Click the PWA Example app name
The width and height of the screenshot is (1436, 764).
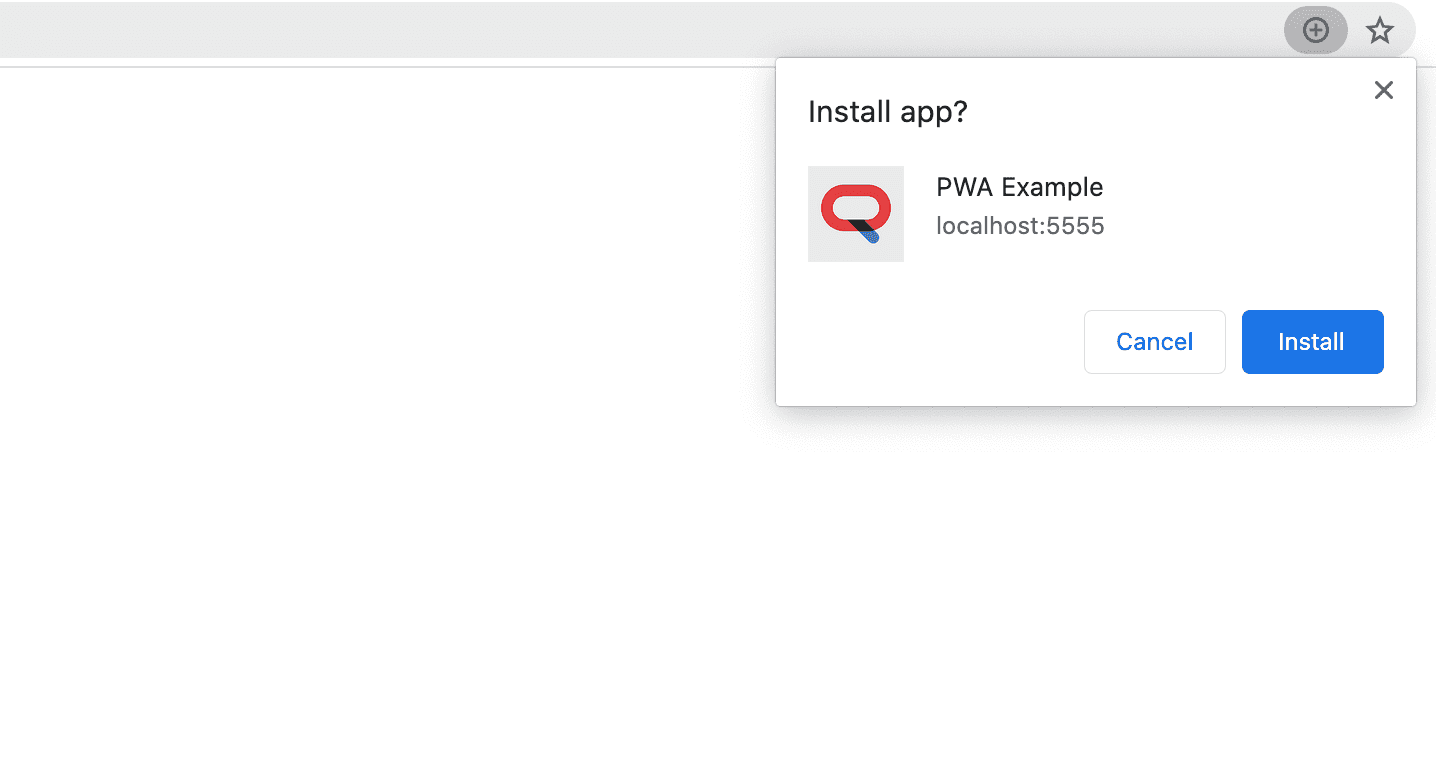click(1019, 187)
